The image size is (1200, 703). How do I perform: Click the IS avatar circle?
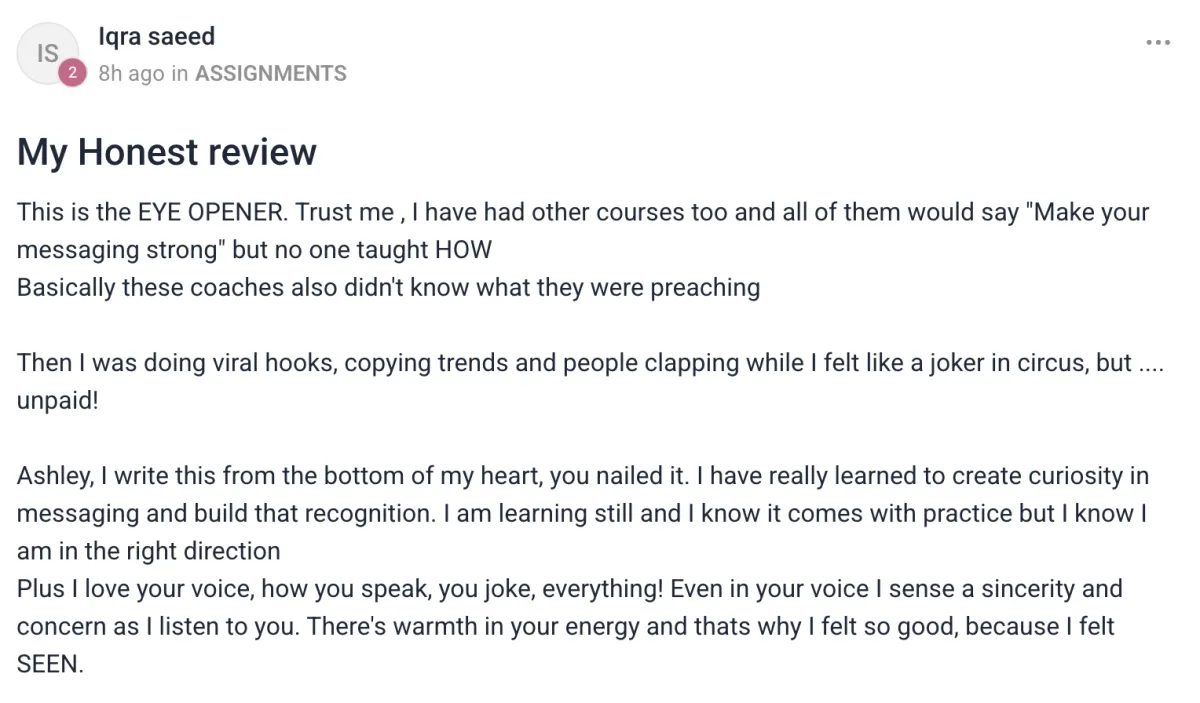click(x=48, y=53)
